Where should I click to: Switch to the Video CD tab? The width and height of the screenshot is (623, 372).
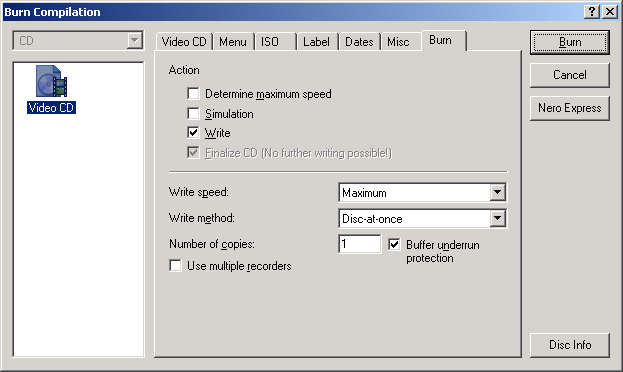(184, 42)
